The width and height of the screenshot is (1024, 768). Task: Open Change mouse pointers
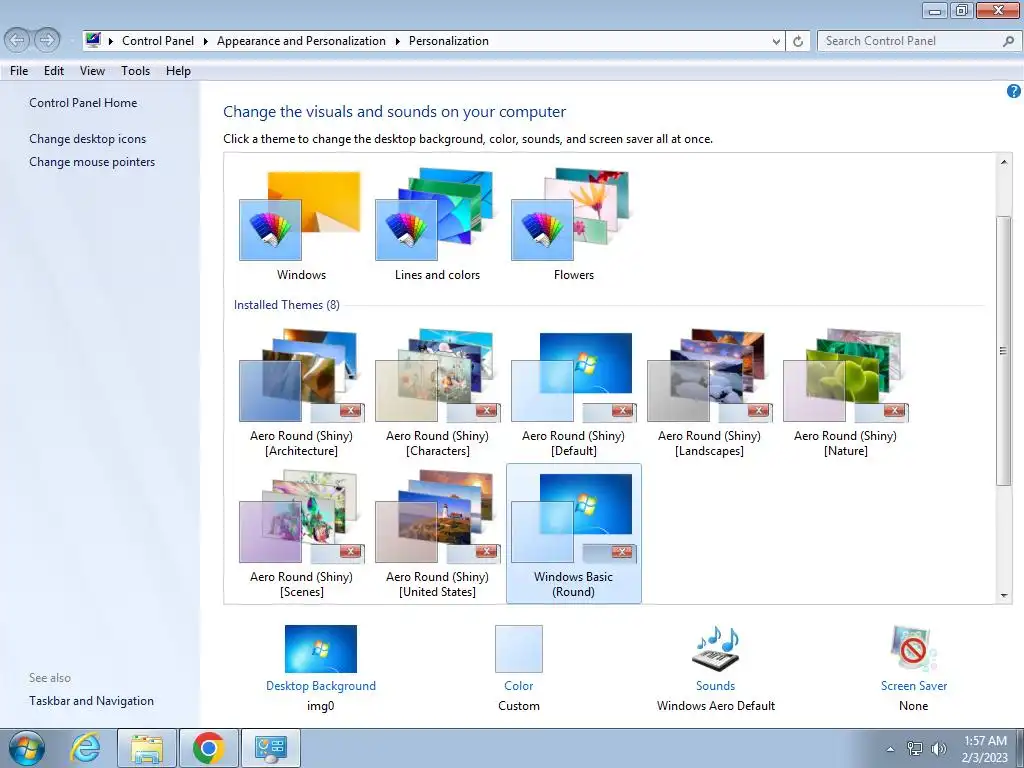92,161
